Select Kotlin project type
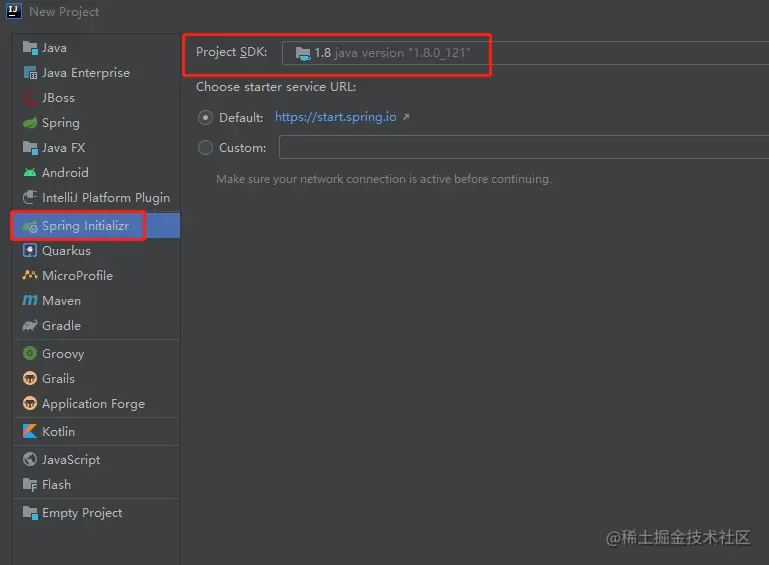This screenshot has height=565, width=769. click(96, 431)
